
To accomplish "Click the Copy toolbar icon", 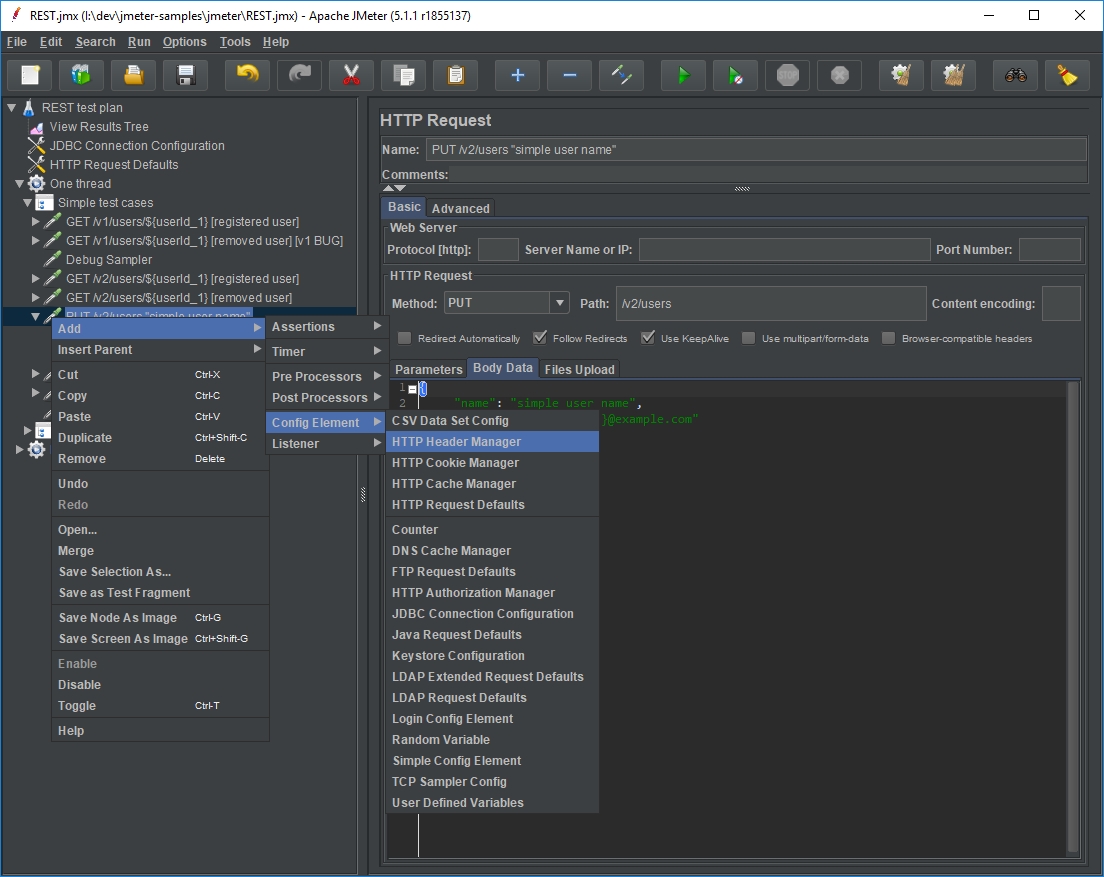I will click(403, 75).
